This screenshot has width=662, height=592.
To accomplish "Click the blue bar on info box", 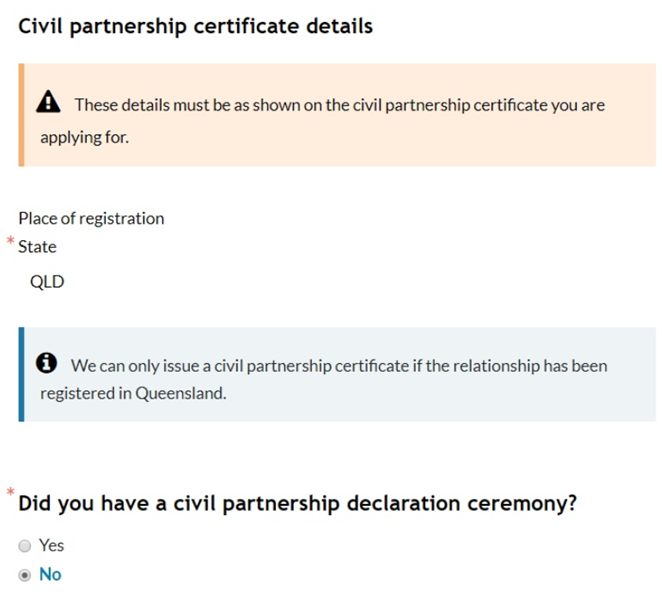I will coord(22,374).
